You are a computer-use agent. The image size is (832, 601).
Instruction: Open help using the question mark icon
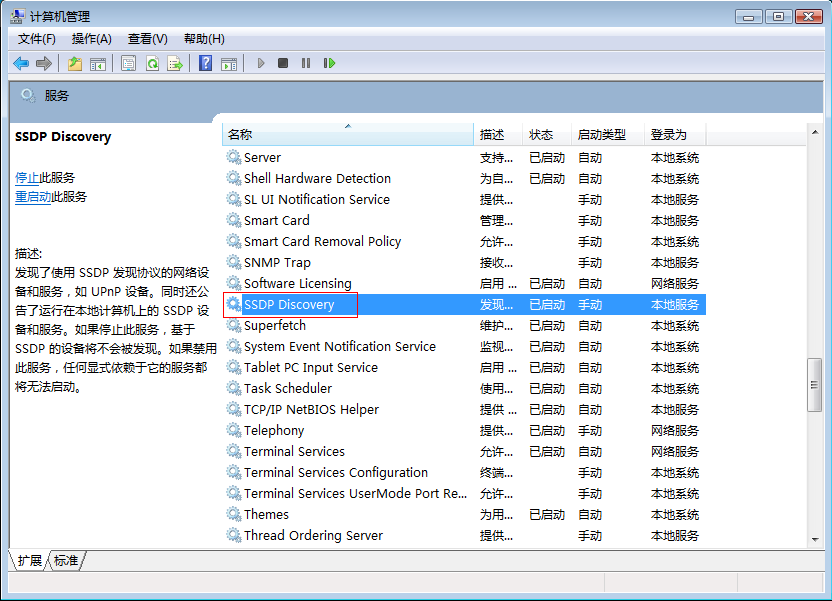click(205, 63)
